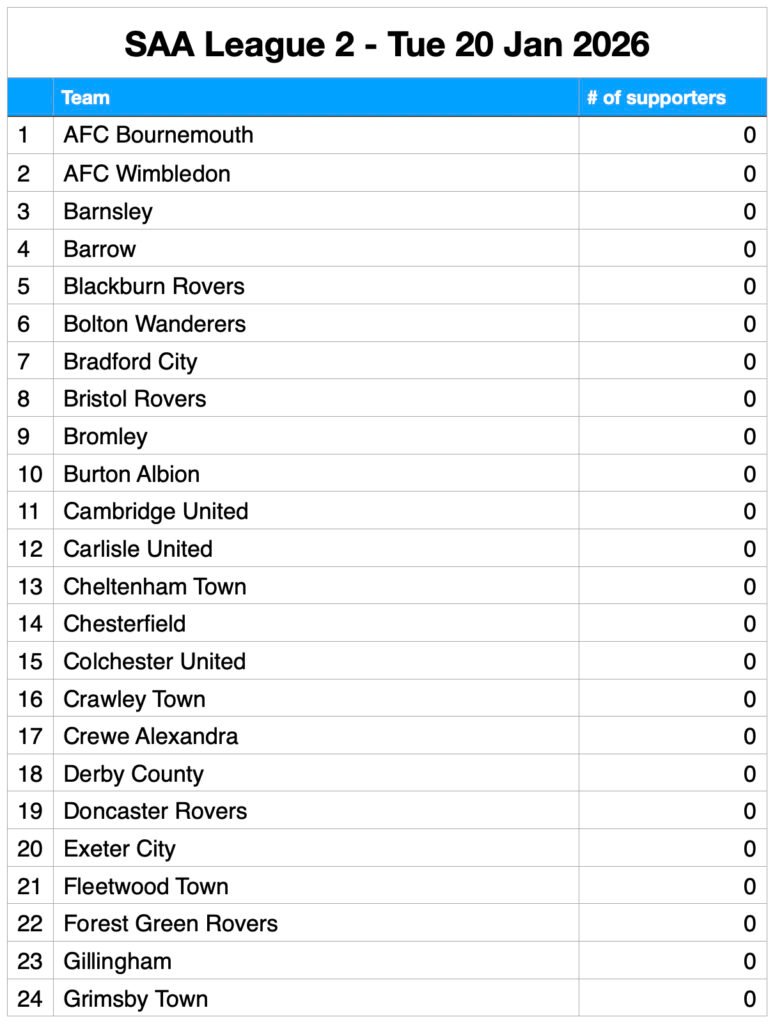Screen dimensions: 775x1024
Task: Select the Bristol Rovers supporters value
Action: pyautogui.click(x=749, y=399)
